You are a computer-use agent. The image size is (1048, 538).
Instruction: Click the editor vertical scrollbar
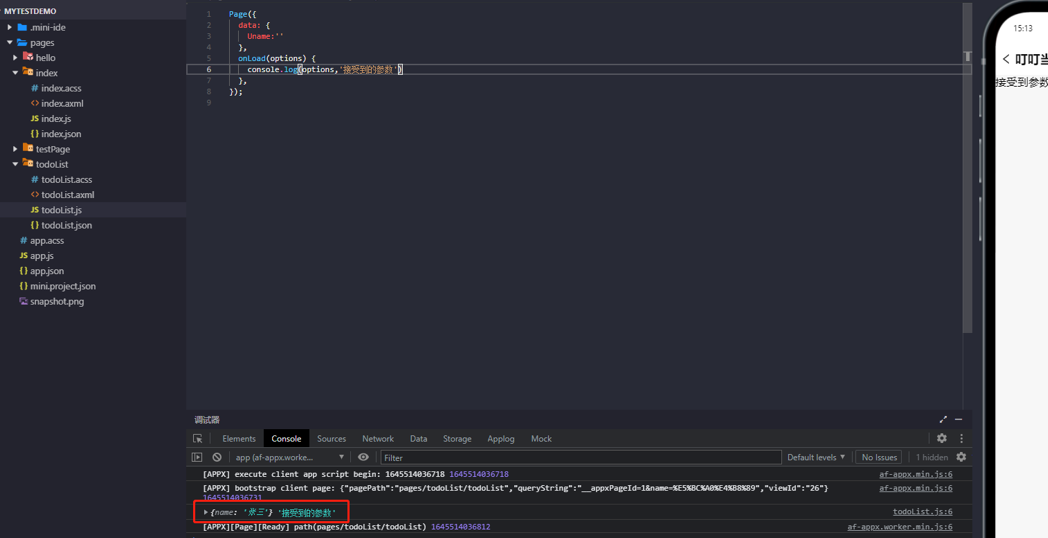click(x=967, y=167)
